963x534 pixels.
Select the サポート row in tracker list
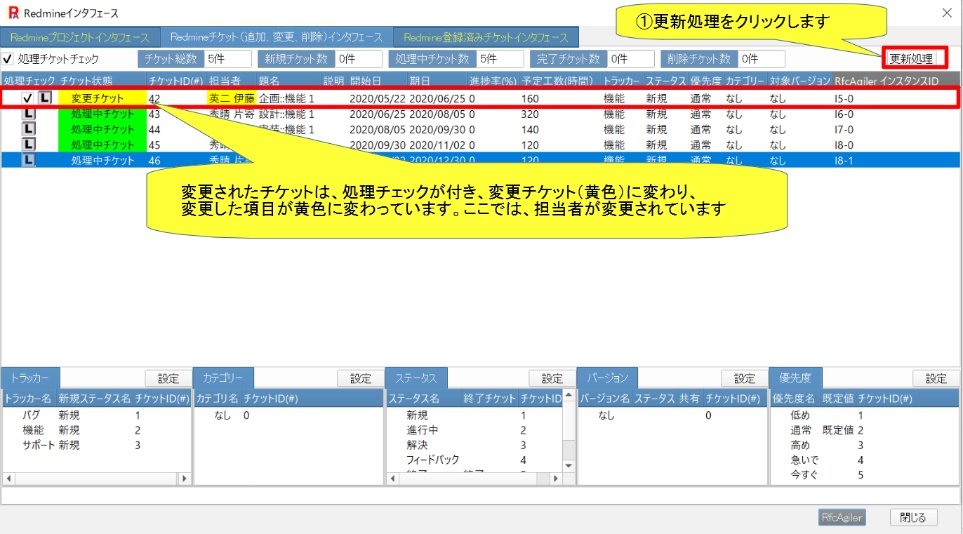pyautogui.click(x=97, y=444)
